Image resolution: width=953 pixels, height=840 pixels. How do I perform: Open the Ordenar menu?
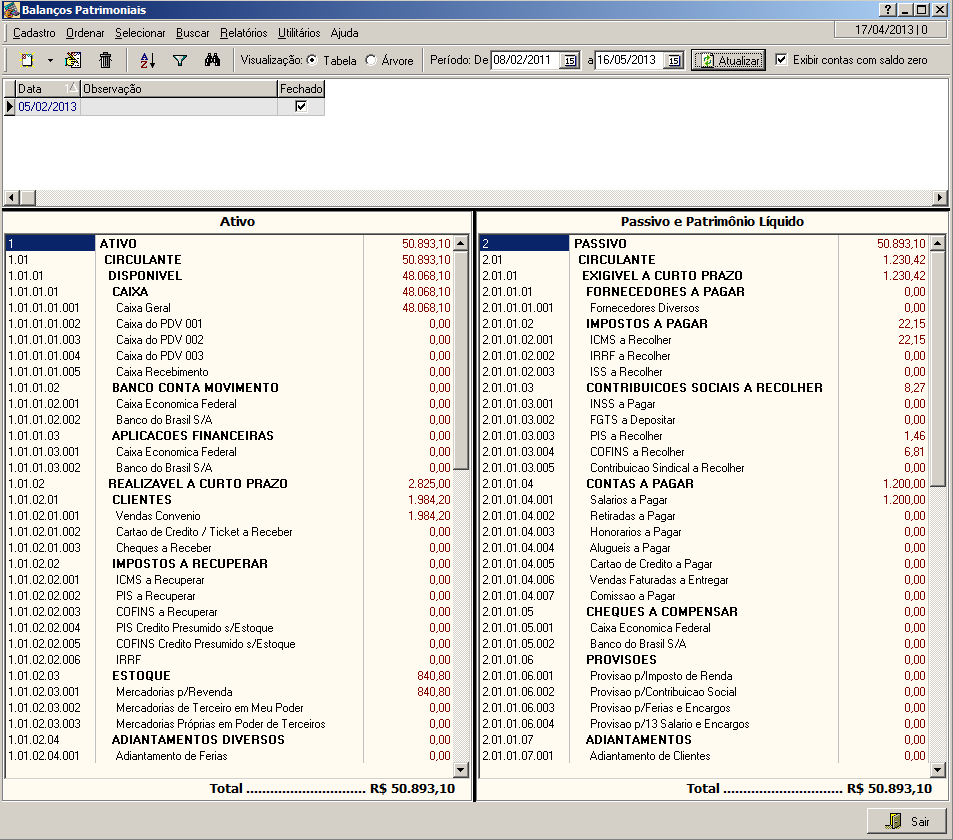pos(85,33)
